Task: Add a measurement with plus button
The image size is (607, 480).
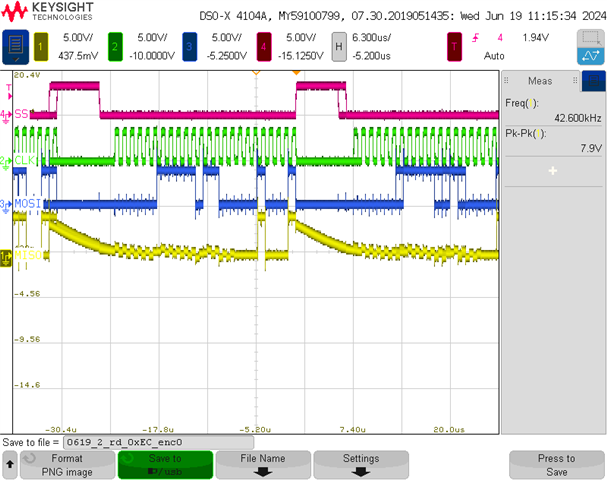Action: tap(553, 171)
